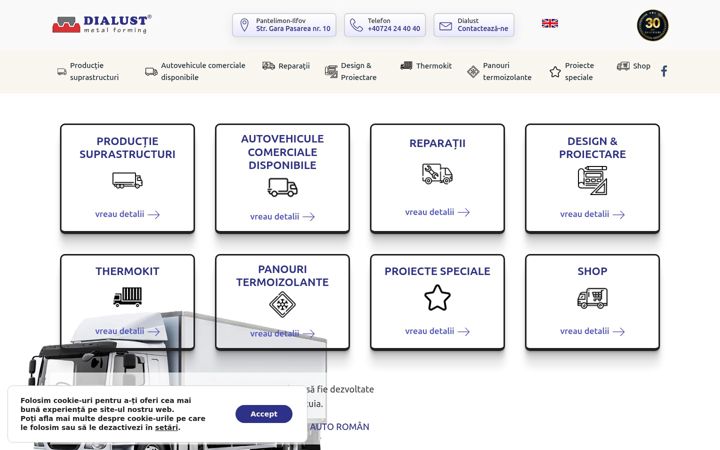720x450 pixels.
Task: Click the blueprint icon beside Design & Proiectare menu
Action: click(331, 71)
